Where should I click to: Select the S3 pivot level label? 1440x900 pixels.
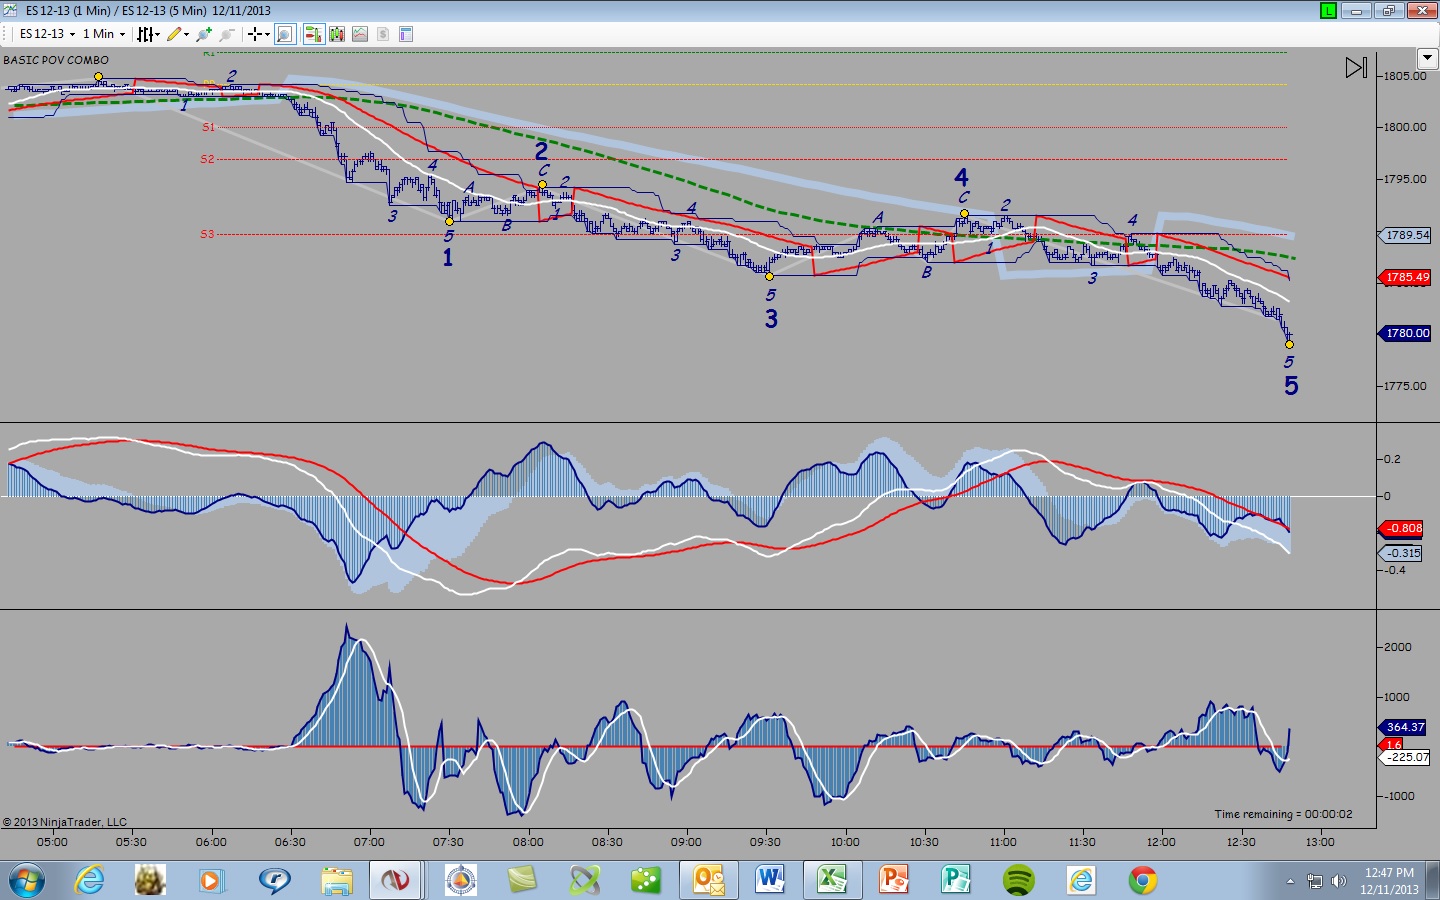(207, 234)
